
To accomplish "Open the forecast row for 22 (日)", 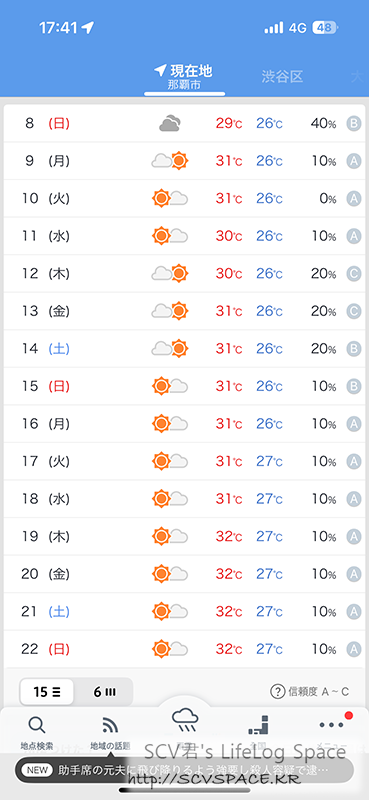I will pyautogui.click(x=184, y=649).
